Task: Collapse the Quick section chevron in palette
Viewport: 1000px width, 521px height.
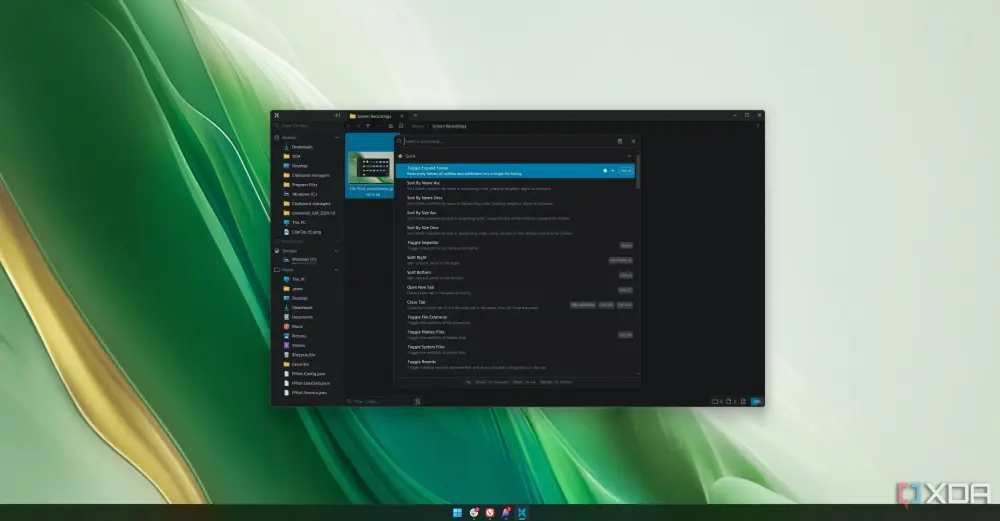Action: pyautogui.click(x=629, y=156)
